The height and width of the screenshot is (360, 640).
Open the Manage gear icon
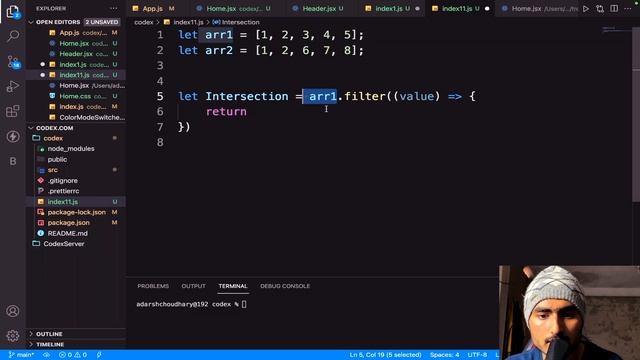coord(13,336)
